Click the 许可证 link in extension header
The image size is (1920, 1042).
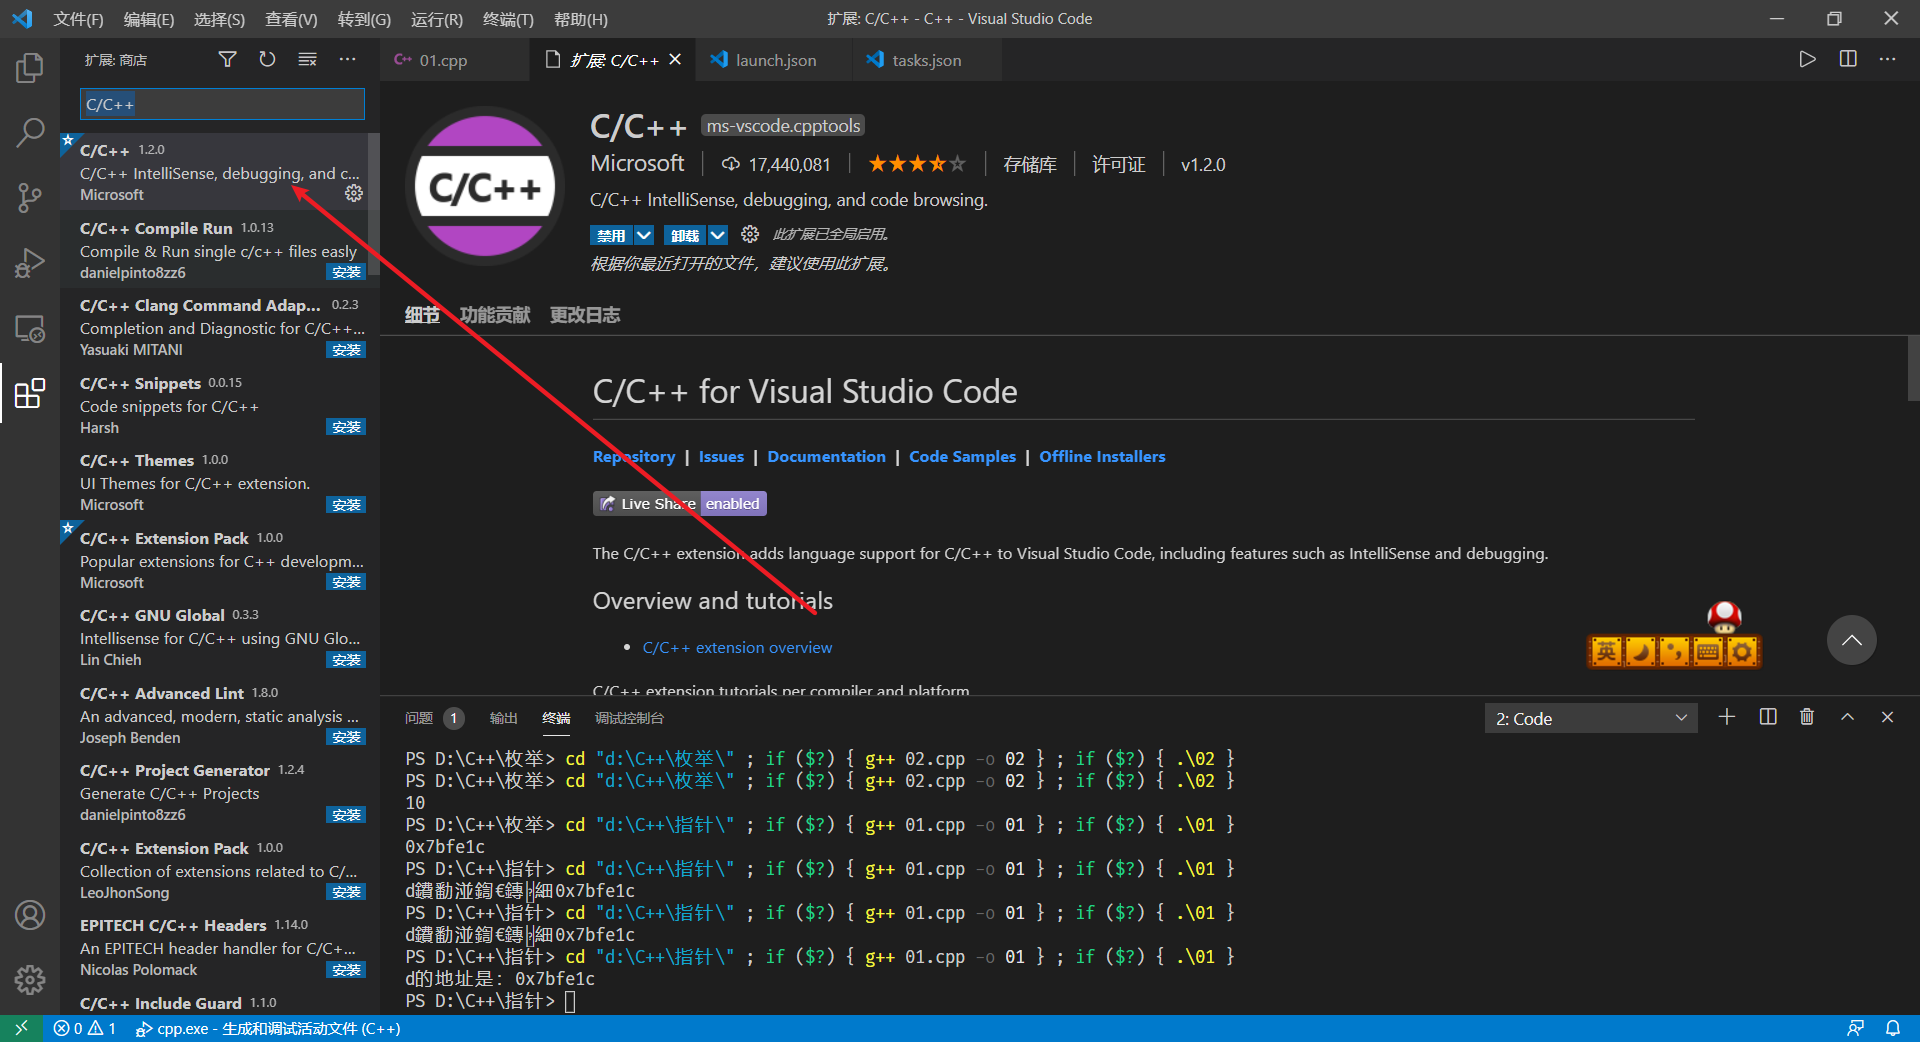click(1118, 164)
